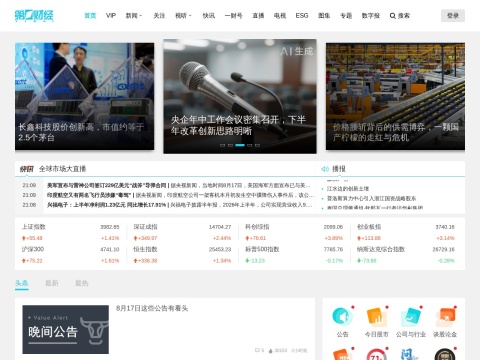Open the 印度航空 news flash

(180, 195)
